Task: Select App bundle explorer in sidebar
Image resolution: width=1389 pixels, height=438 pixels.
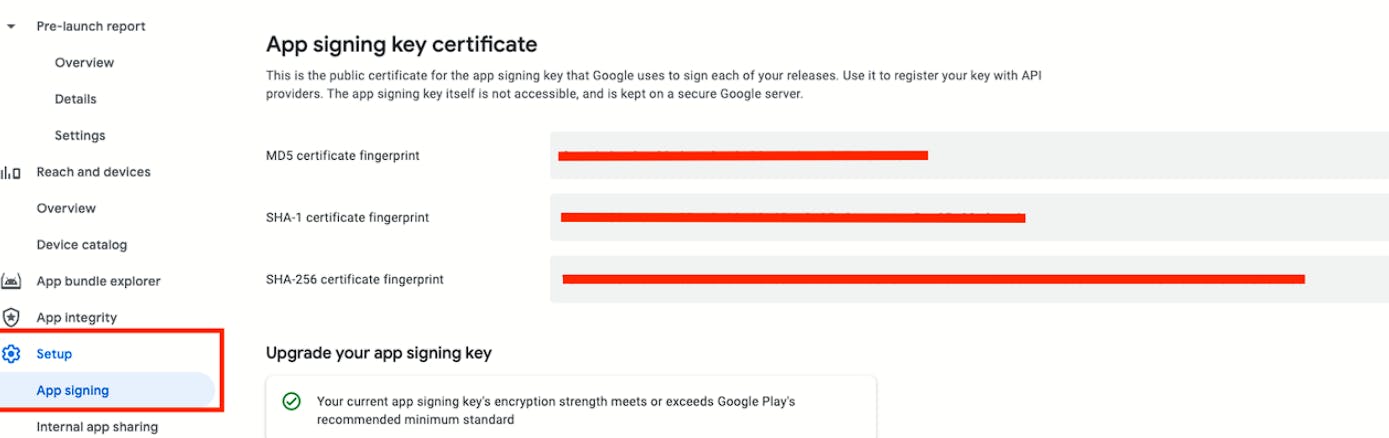Action: pos(98,281)
